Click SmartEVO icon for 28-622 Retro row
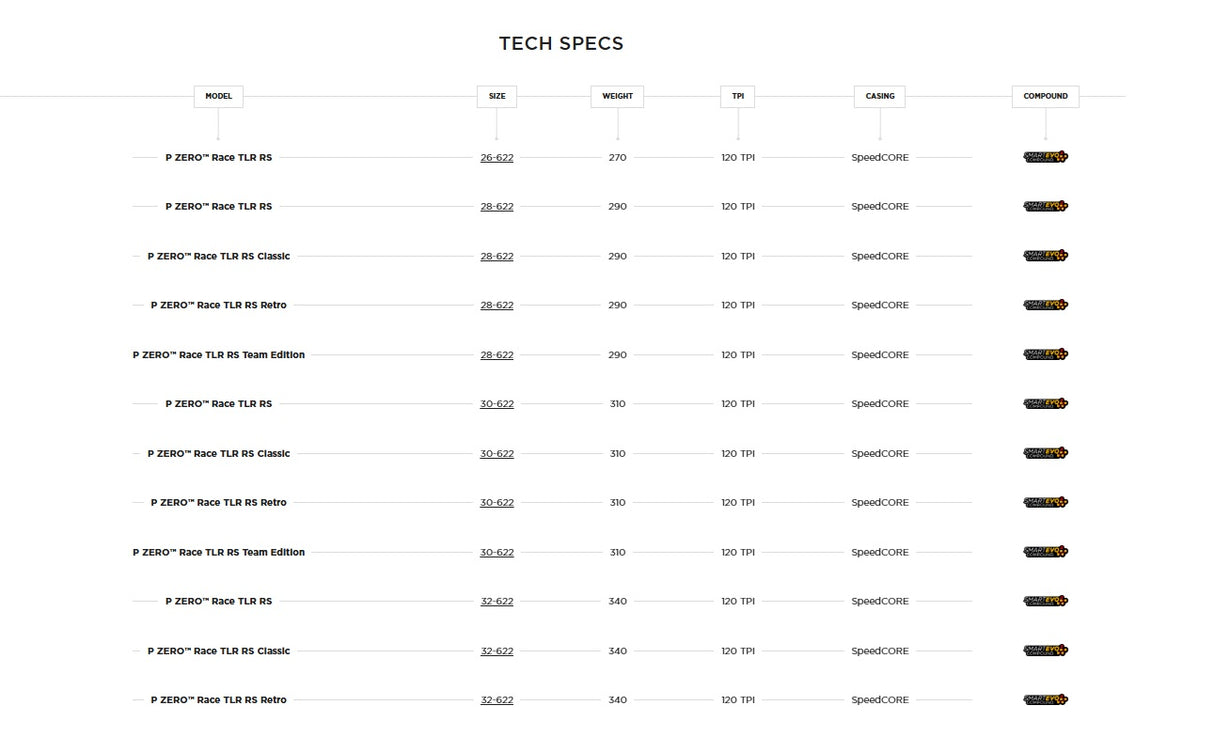Image resolution: width=1214 pixels, height=737 pixels. 1045,305
